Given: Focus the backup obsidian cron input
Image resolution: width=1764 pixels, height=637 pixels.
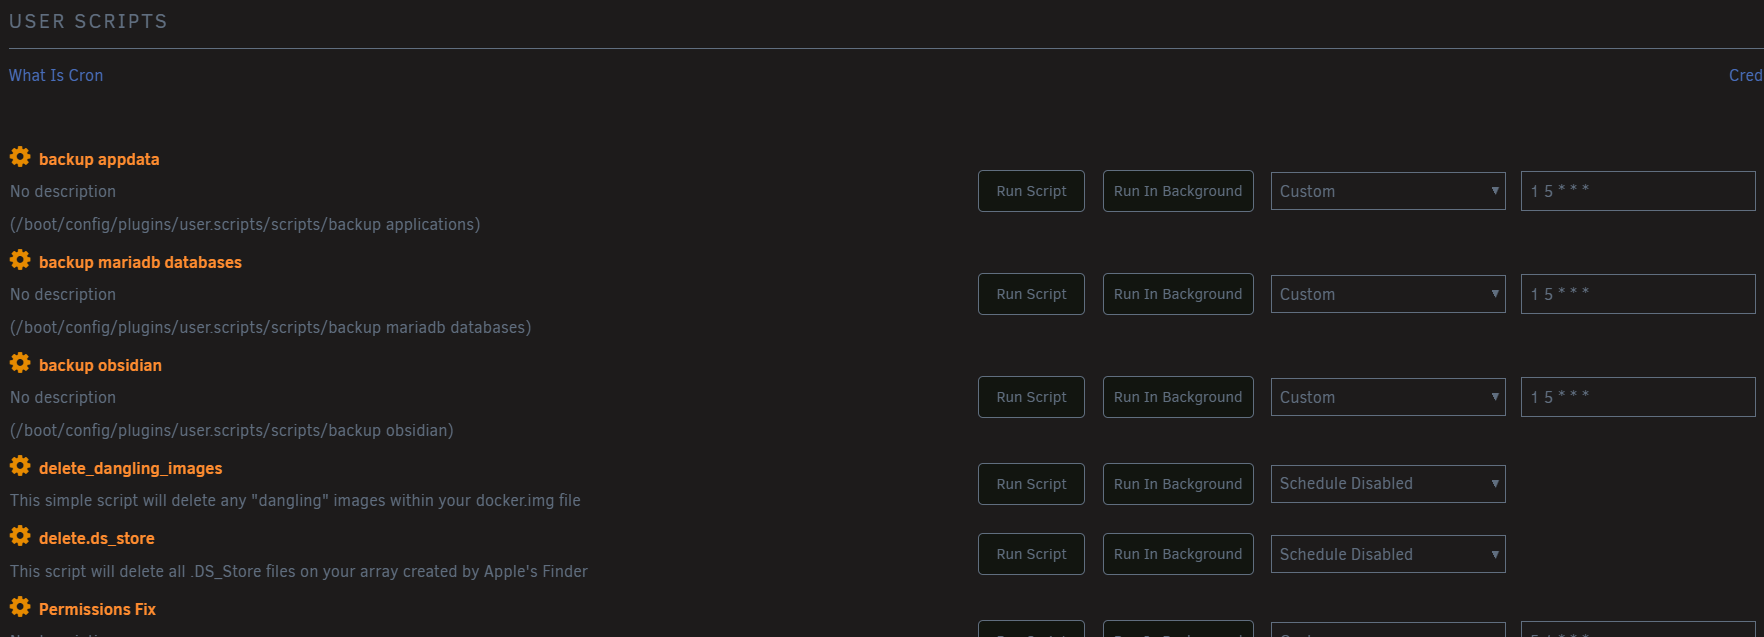Looking at the screenshot, I should [1637, 397].
